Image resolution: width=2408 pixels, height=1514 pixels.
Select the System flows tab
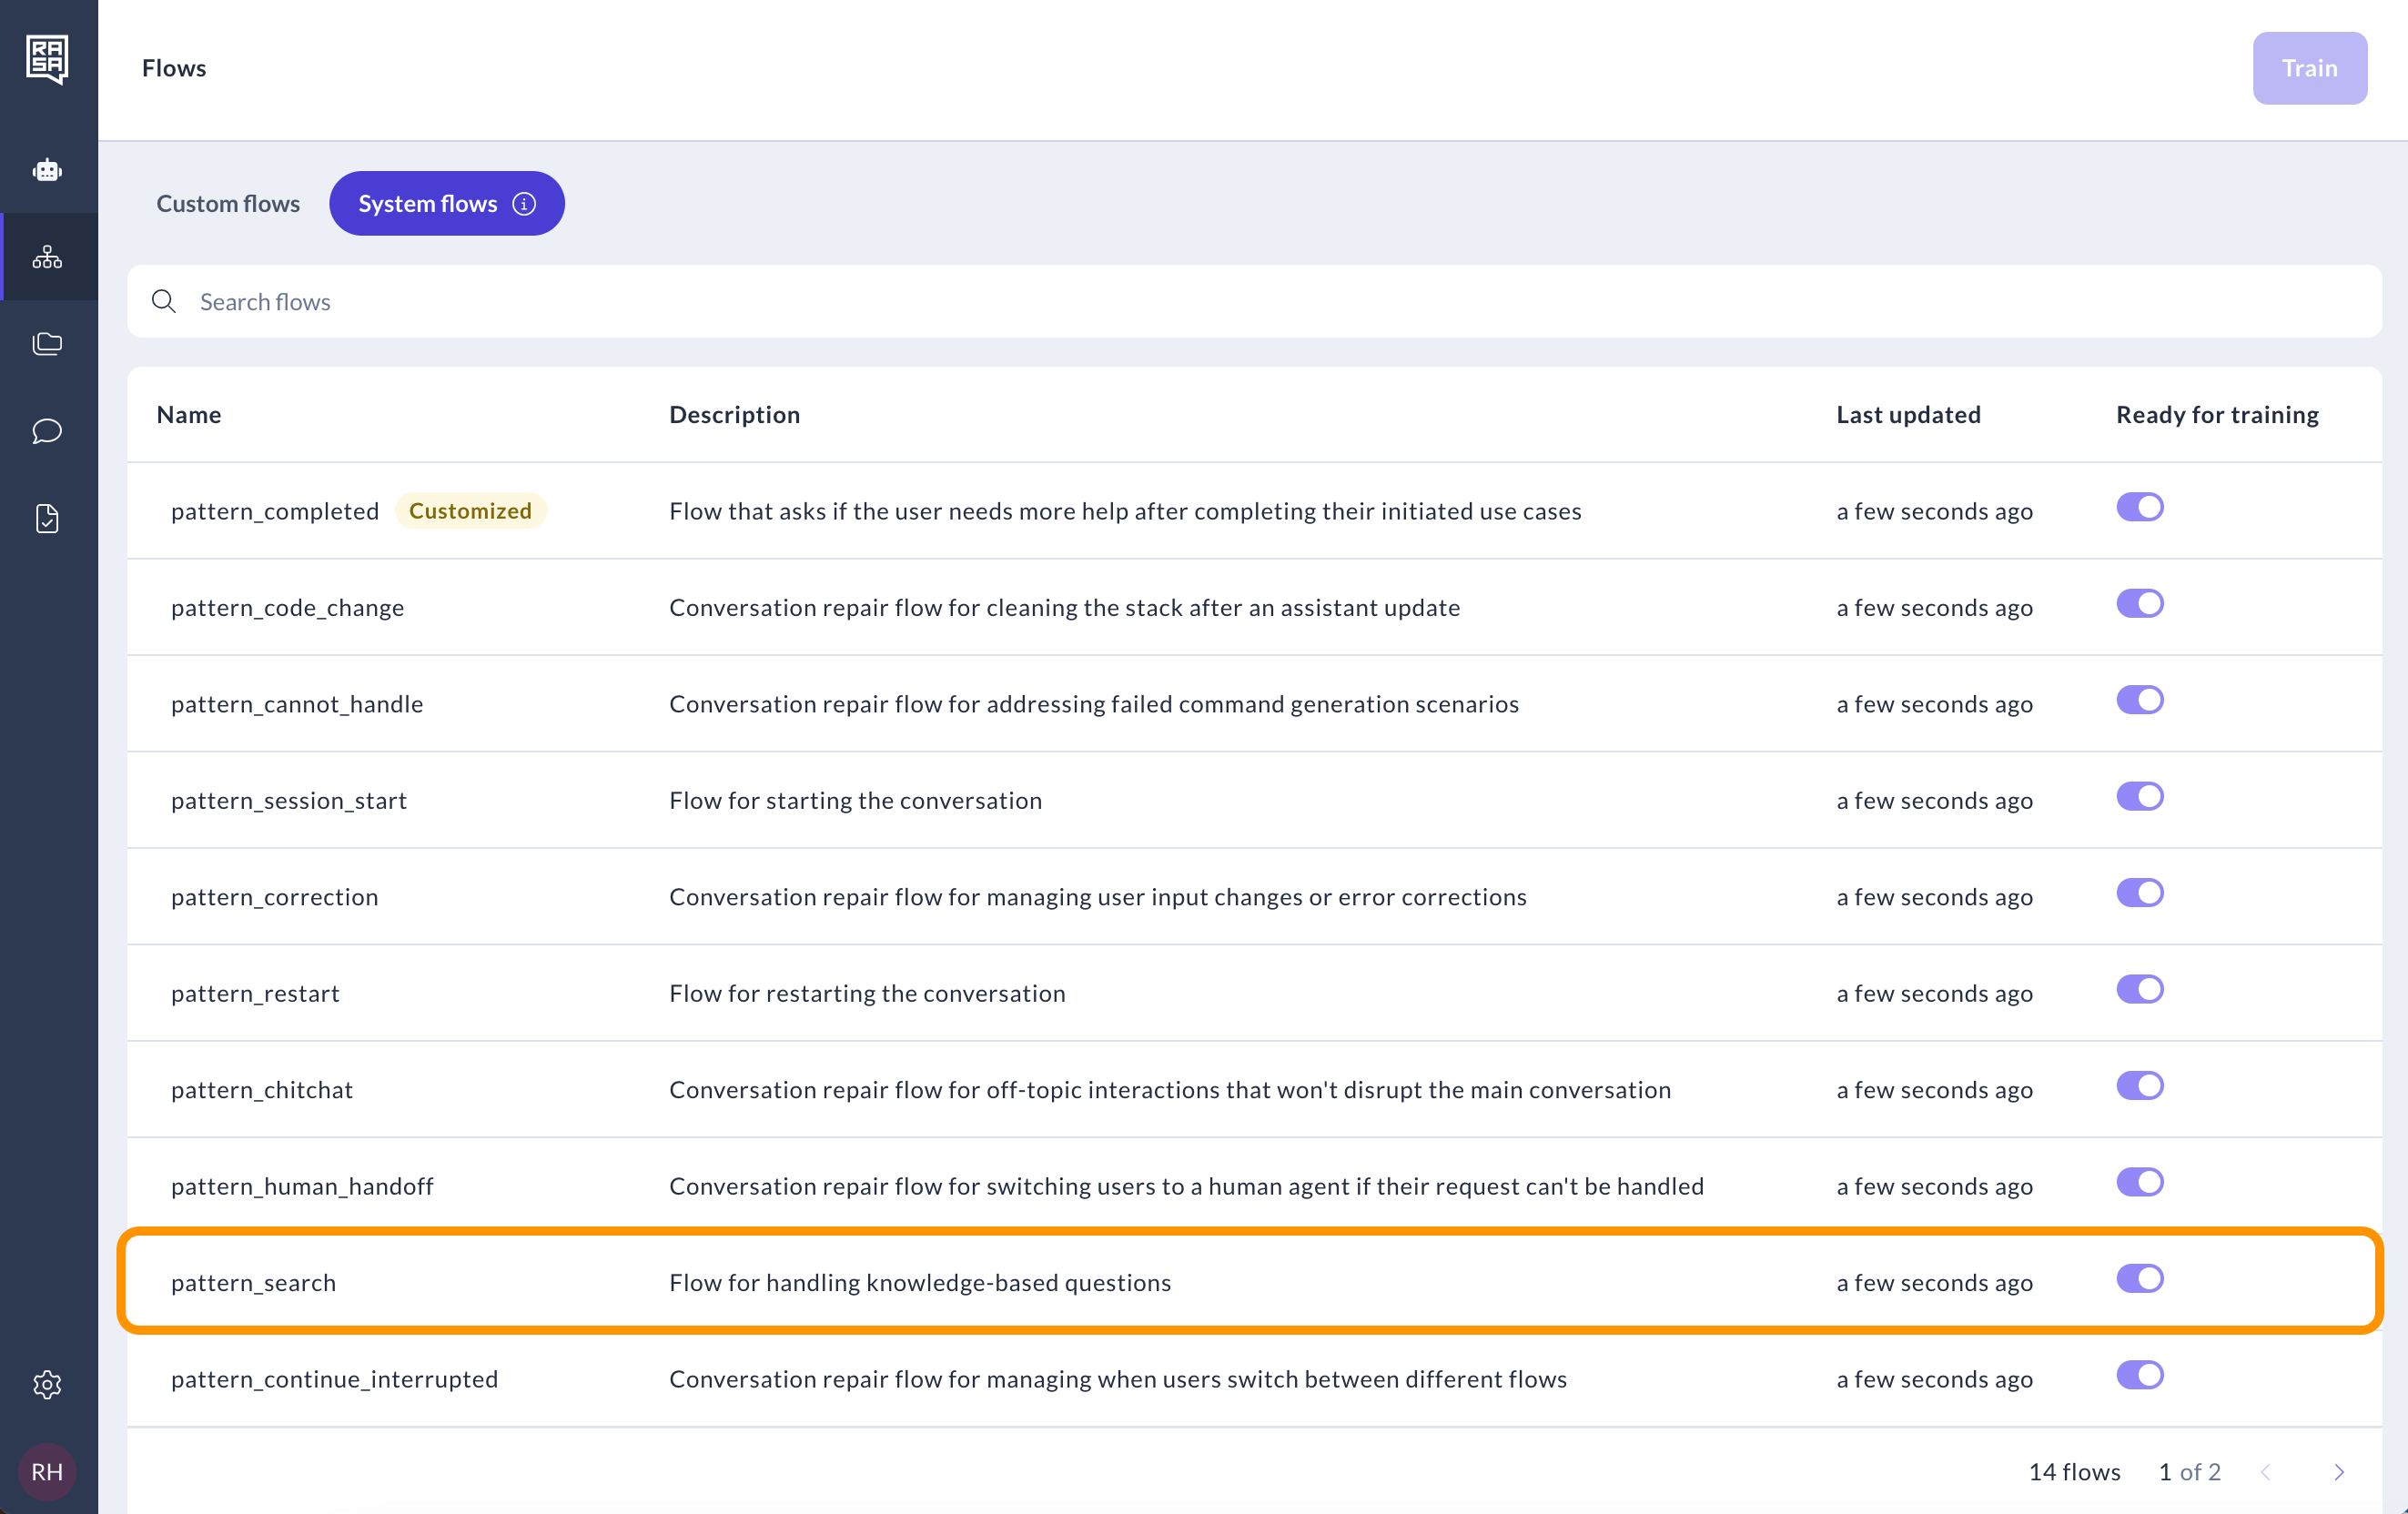(x=428, y=203)
